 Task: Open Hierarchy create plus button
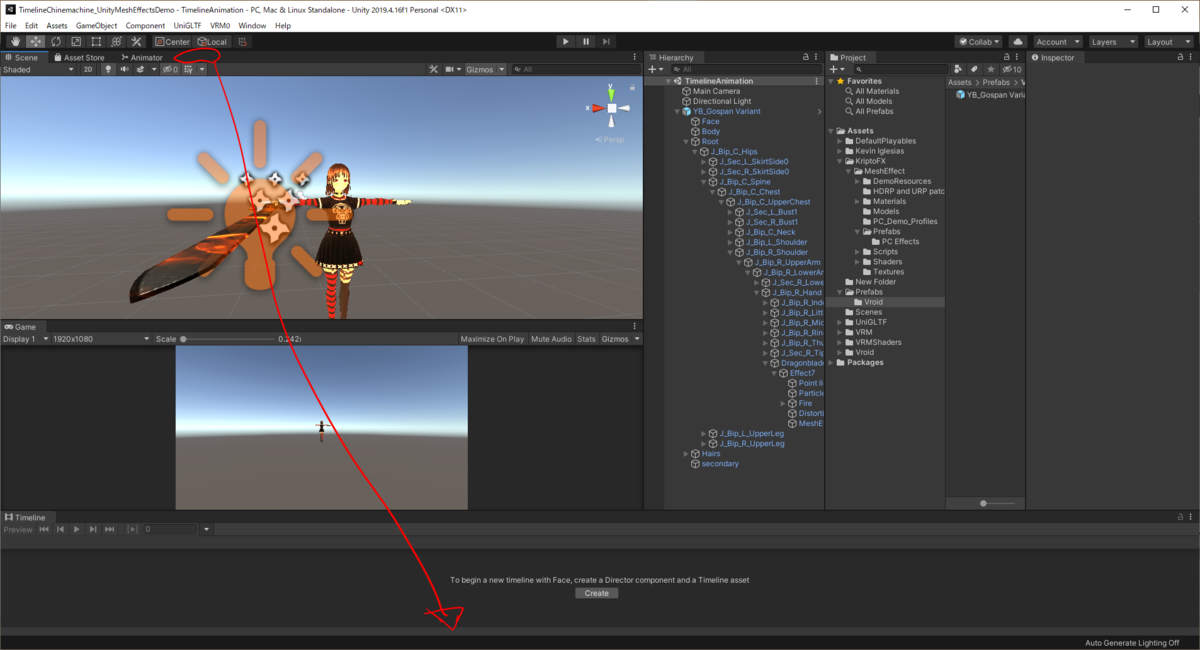tap(654, 69)
